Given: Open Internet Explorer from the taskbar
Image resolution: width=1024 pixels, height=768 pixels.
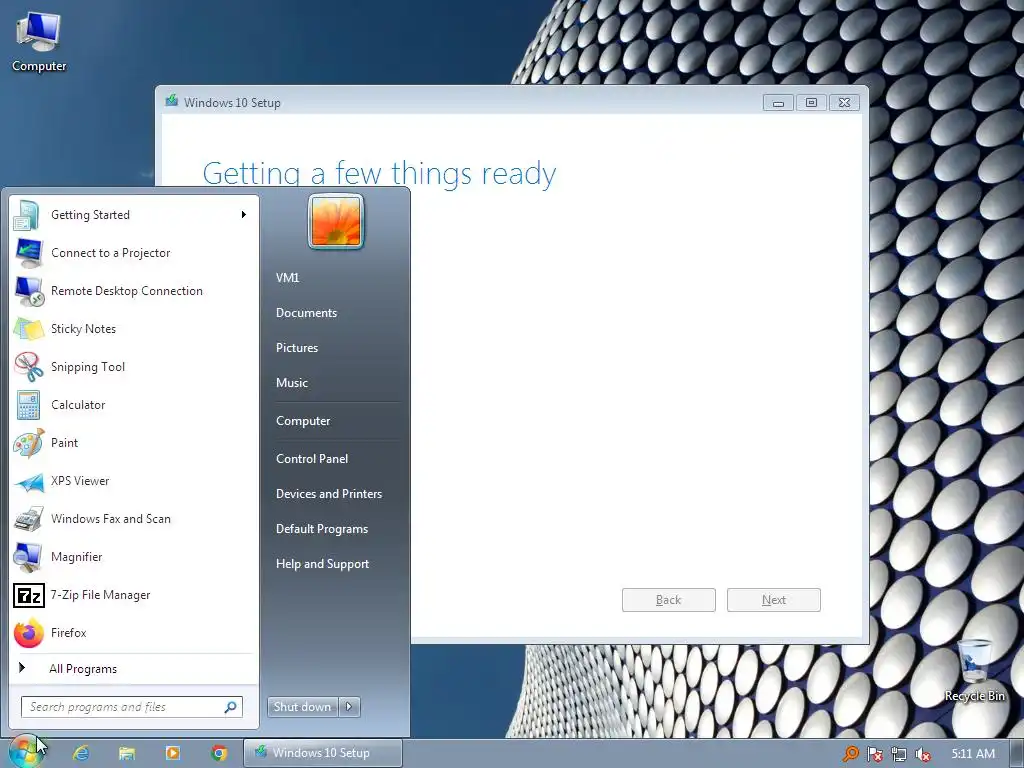Looking at the screenshot, I should 81,753.
